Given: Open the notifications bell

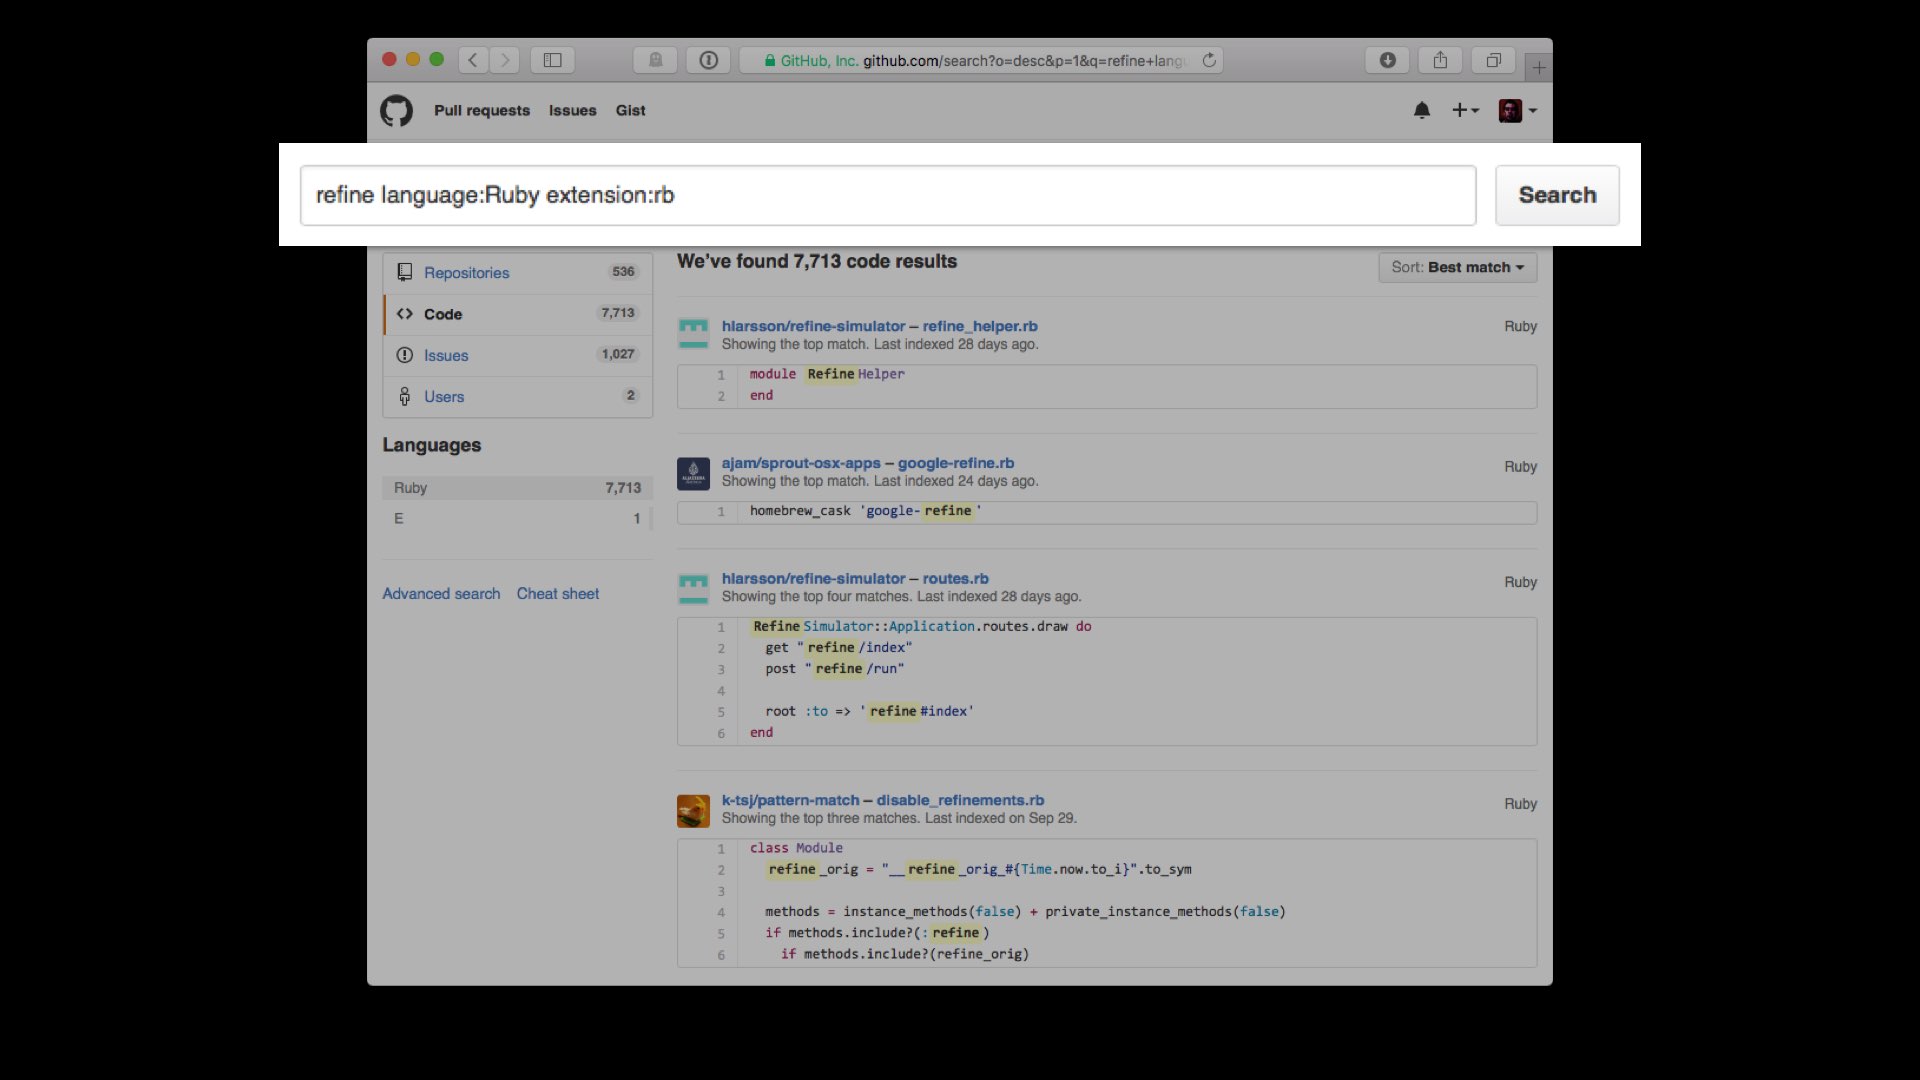Looking at the screenshot, I should click(1421, 110).
